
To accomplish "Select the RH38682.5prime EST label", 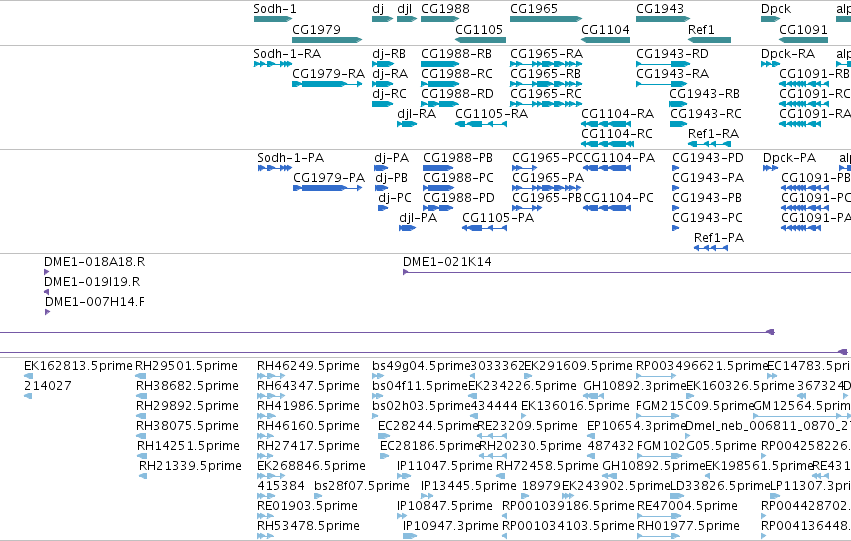I will click(x=187, y=386).
